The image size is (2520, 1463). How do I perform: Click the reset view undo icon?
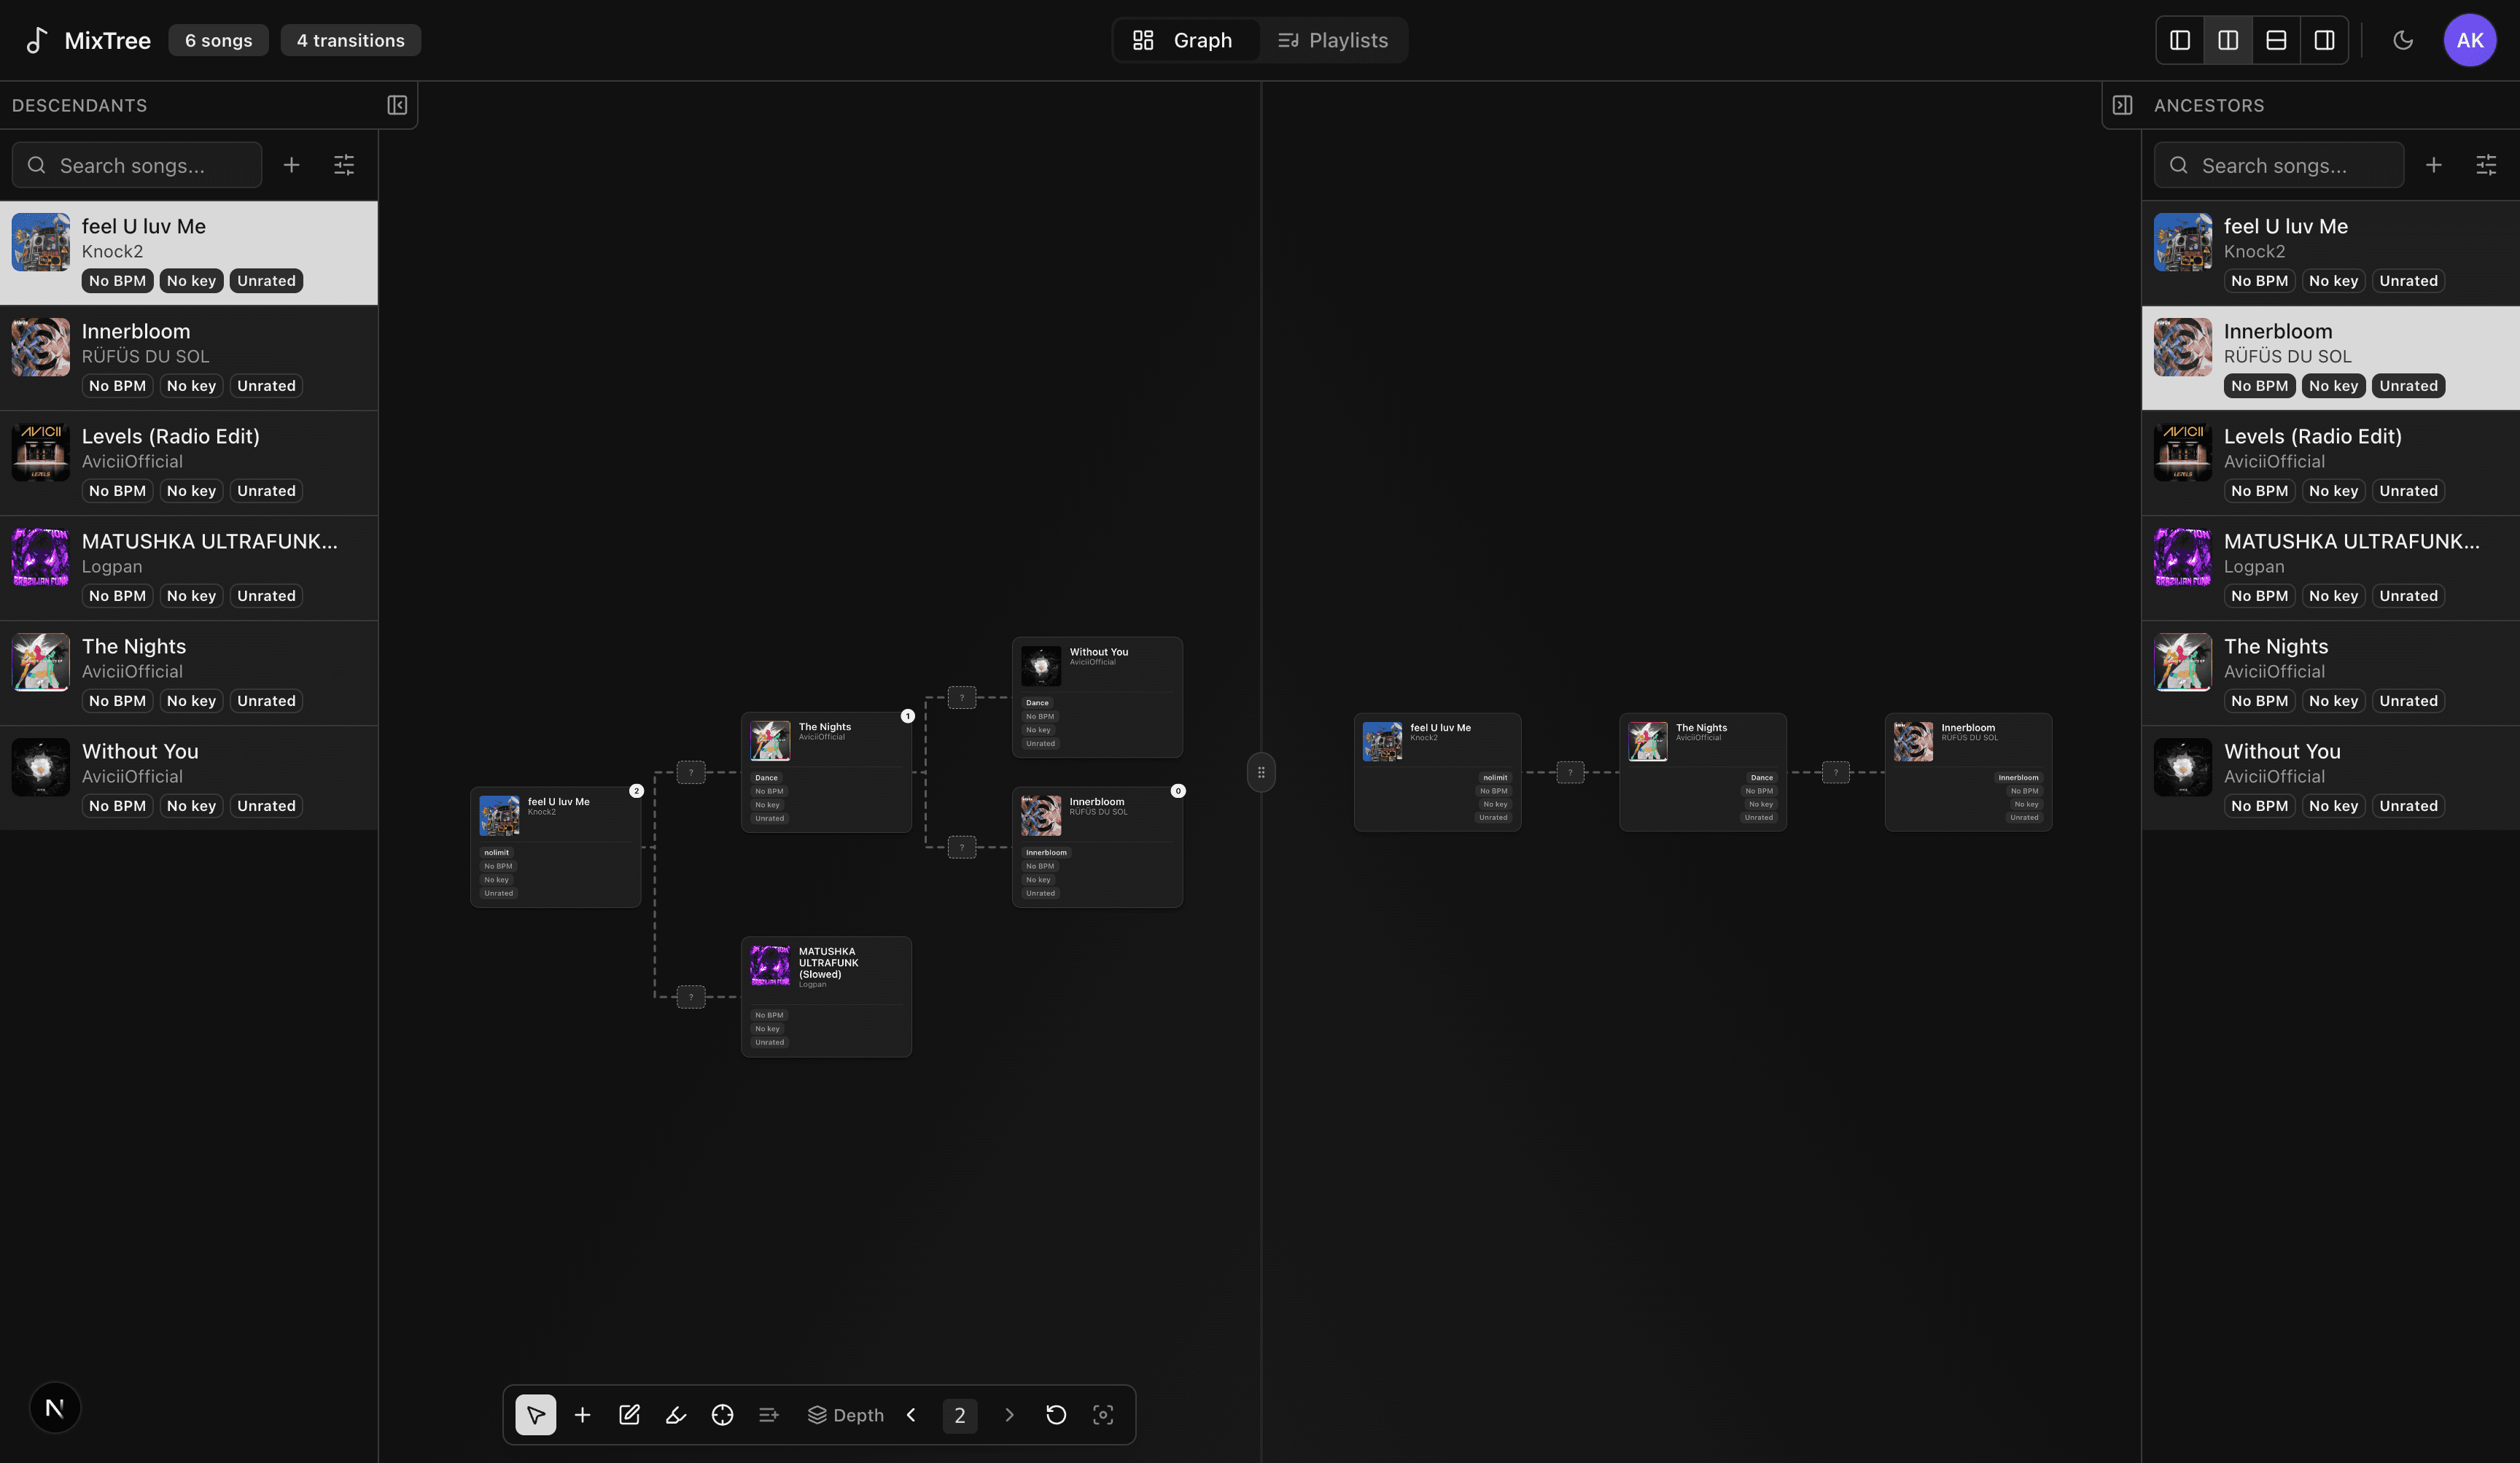[1056, 1415]
